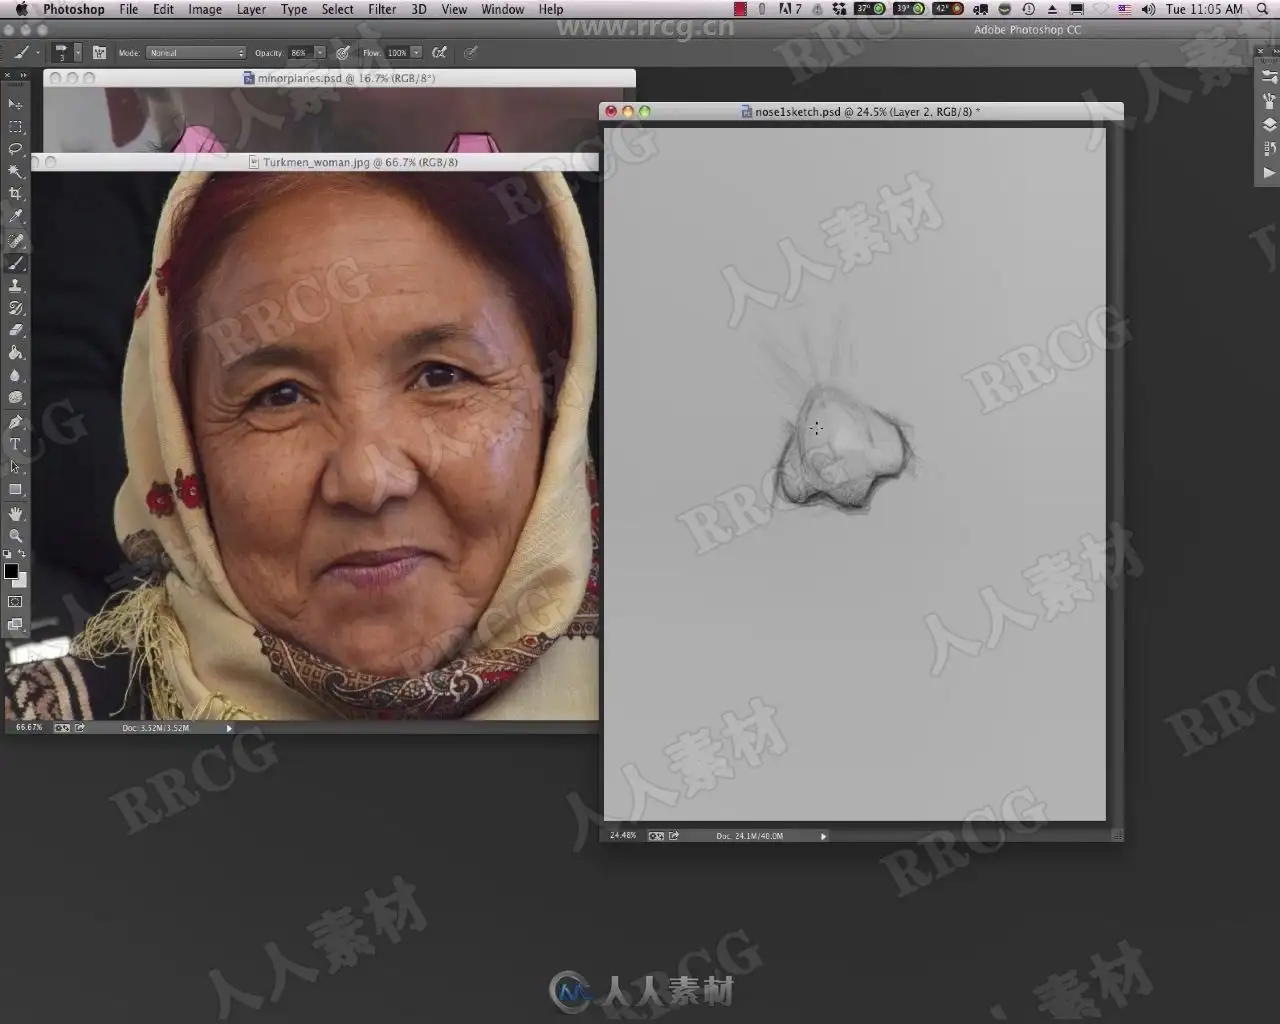Select the Paint Bucket tool
1280x1024 pixels.
click(x=15, y=353)
